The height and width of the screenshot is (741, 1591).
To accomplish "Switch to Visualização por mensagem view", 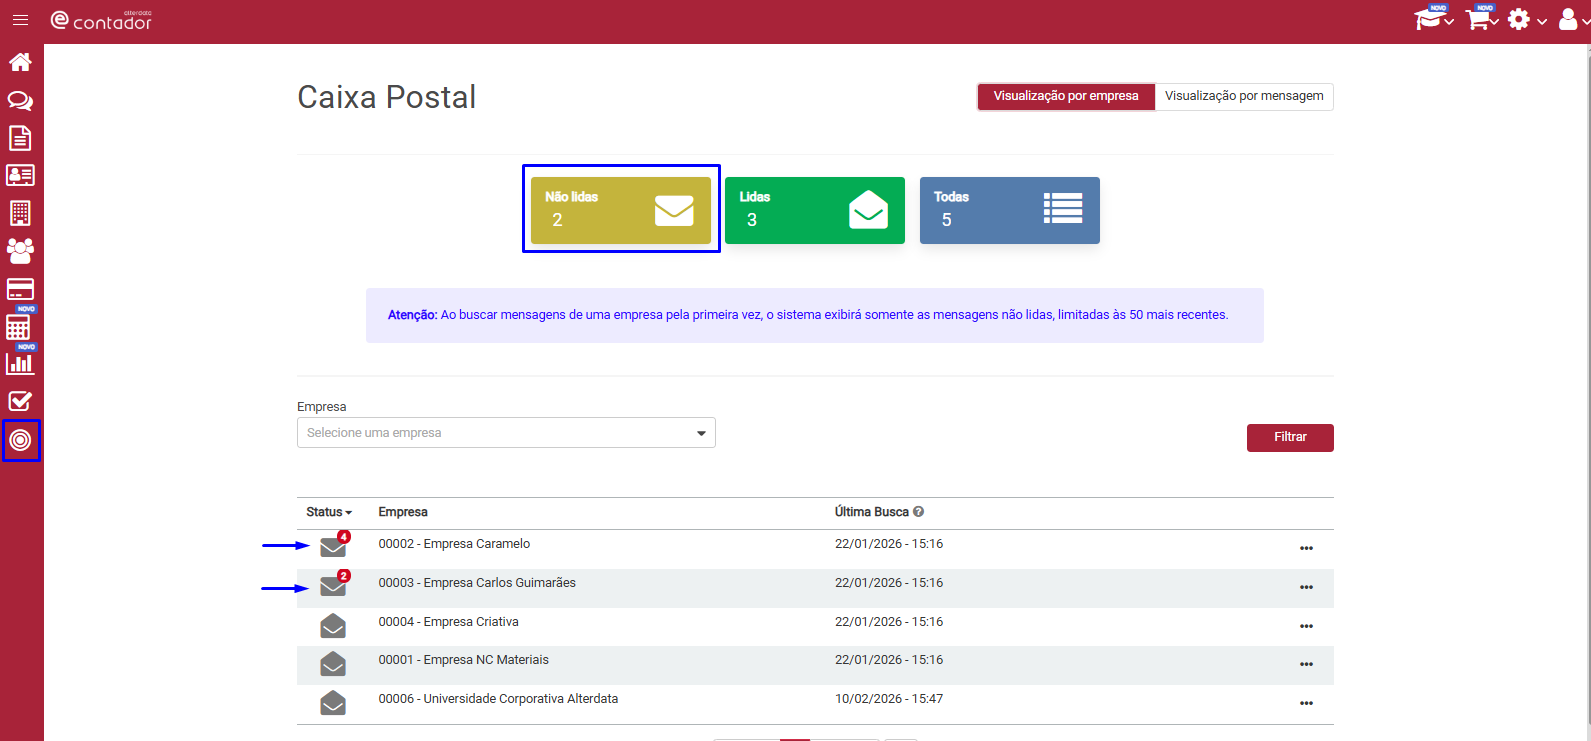I will click(x=1244, y=96).
